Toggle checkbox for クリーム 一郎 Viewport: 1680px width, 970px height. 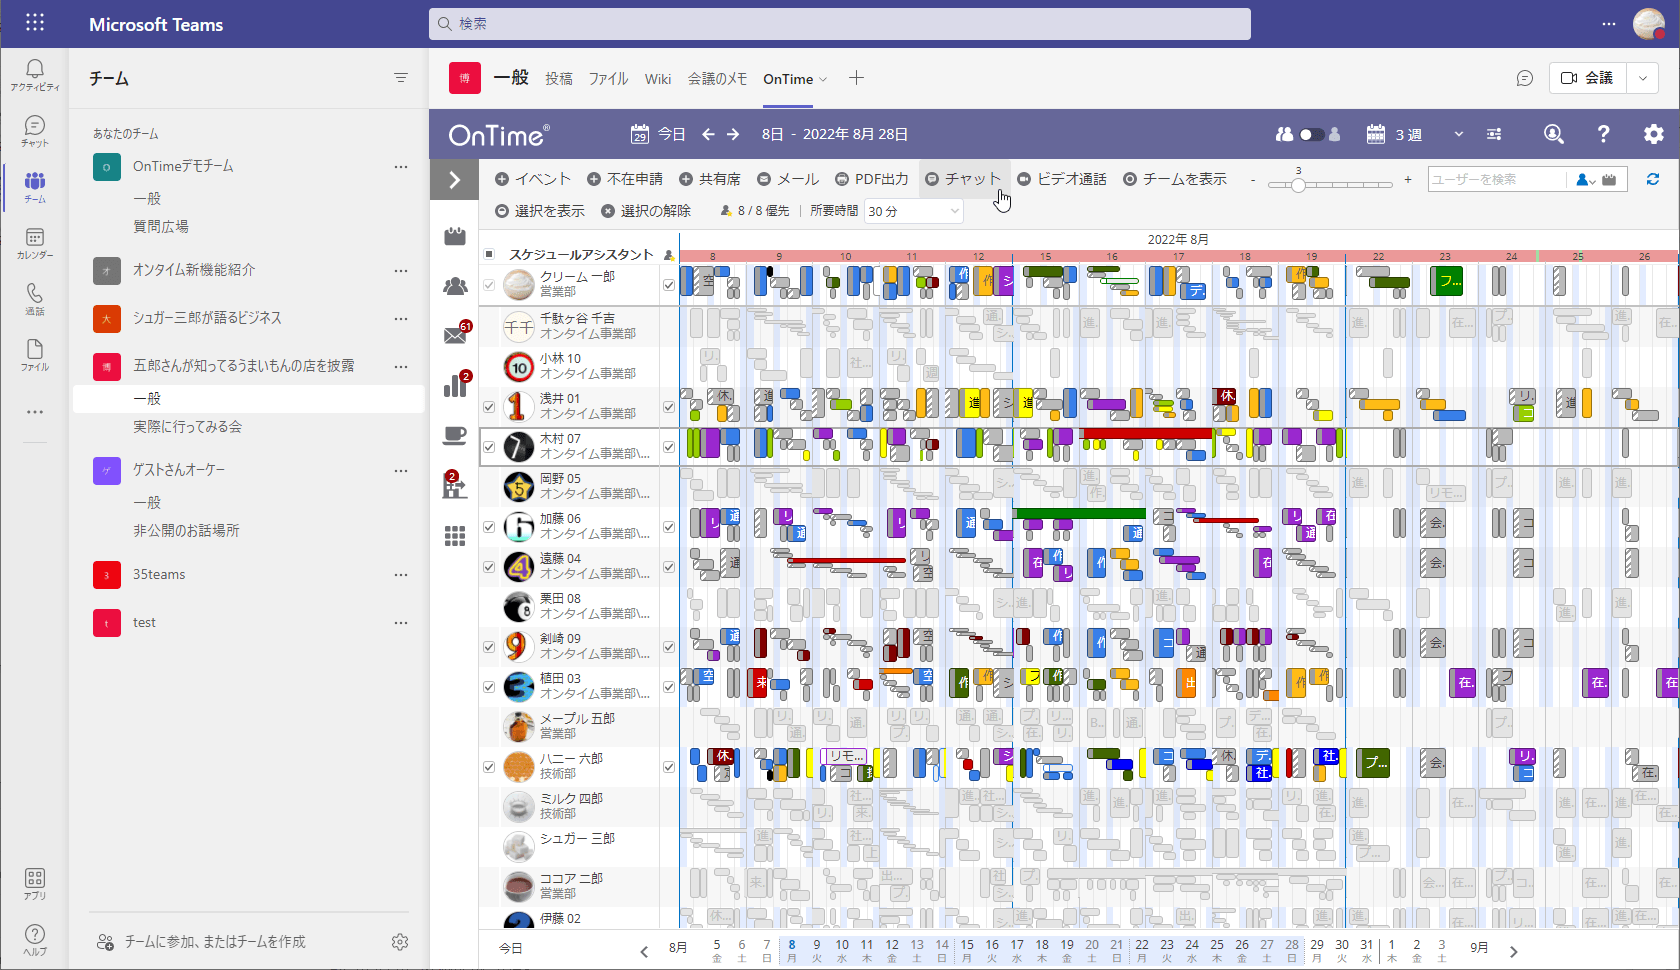pos(489,285)
